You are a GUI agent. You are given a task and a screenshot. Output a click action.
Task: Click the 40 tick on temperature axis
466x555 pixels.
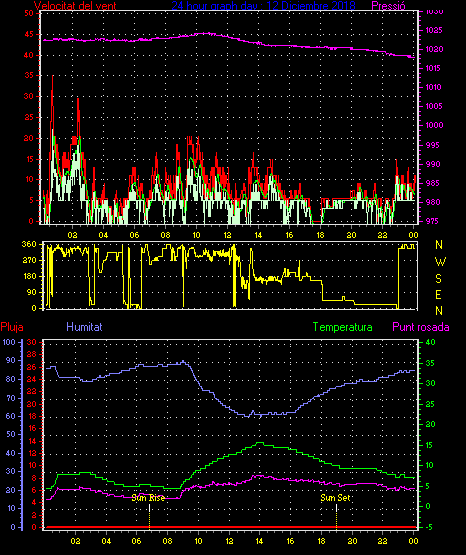click(x=430, y=342)
